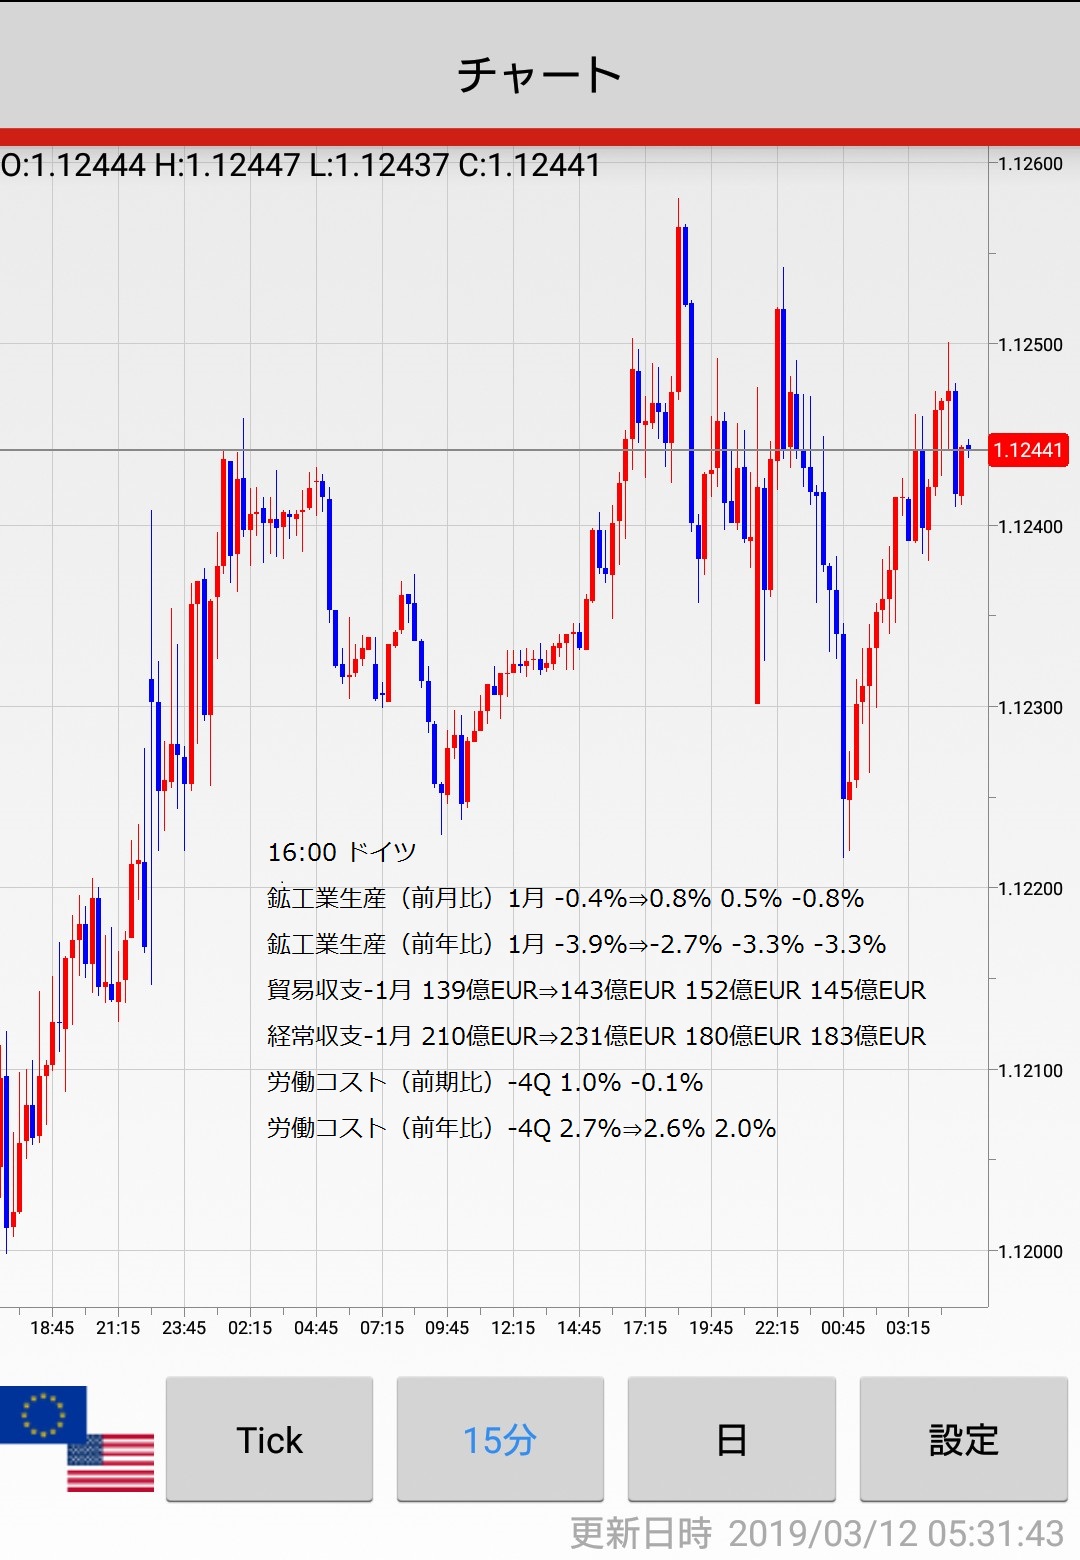Tap the red 1.12441 current price label
Screen dimensions: 1080x1560
[x=1028, y=450]
